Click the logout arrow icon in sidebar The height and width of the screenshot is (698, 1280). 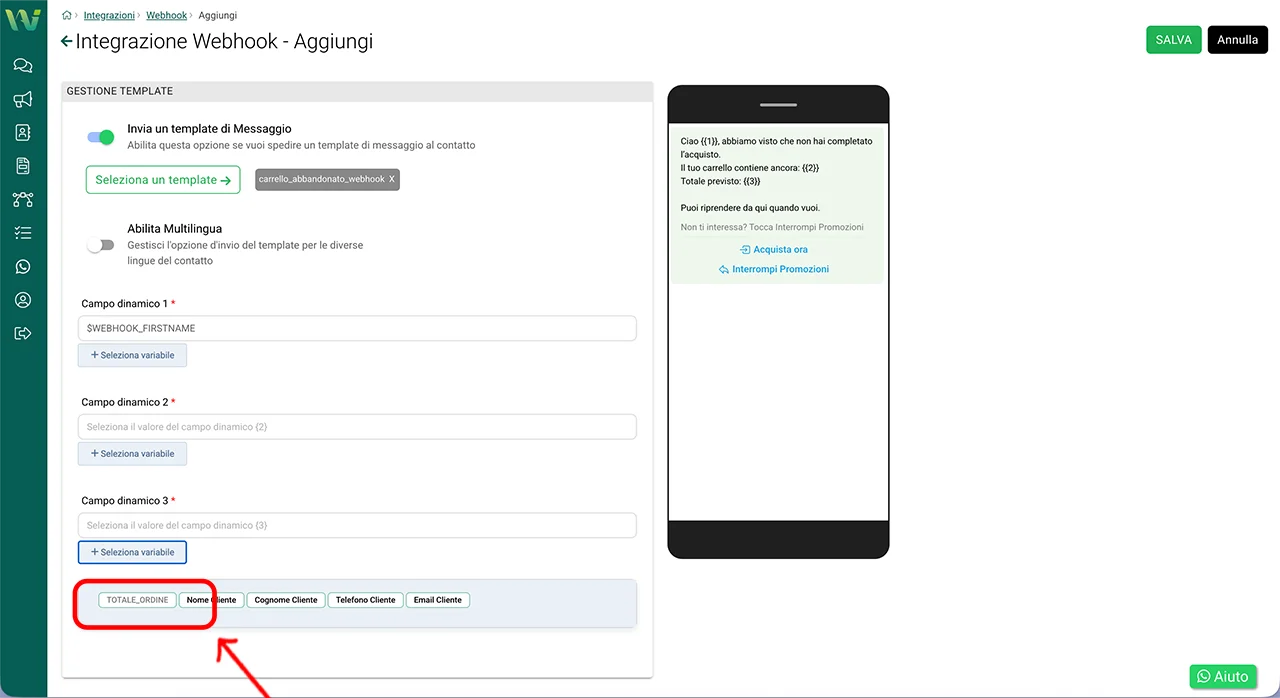coord(23,333)
